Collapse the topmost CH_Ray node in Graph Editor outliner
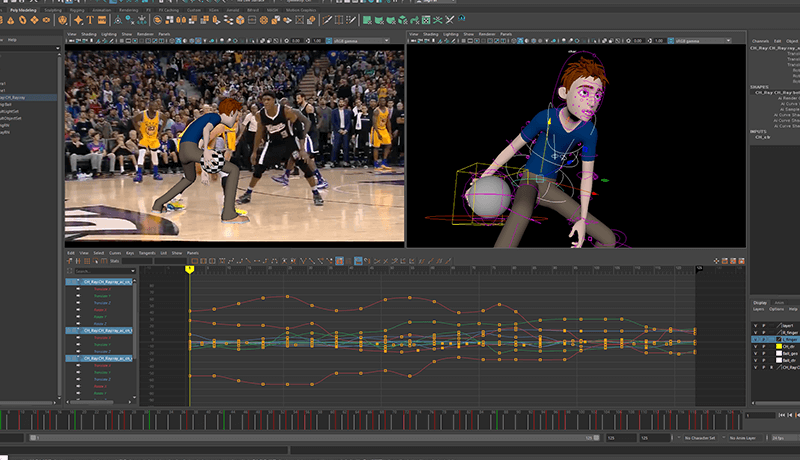The image size is (800, 460). click(78, 282)
